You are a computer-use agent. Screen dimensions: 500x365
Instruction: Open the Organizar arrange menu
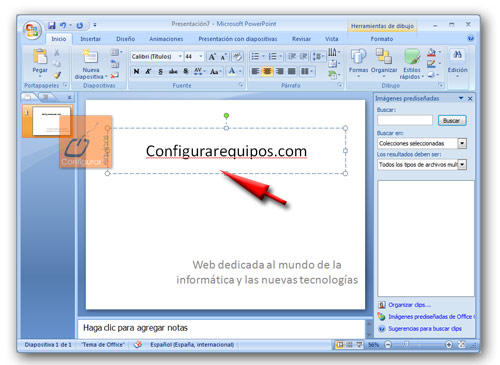click(x=384, y=62)
